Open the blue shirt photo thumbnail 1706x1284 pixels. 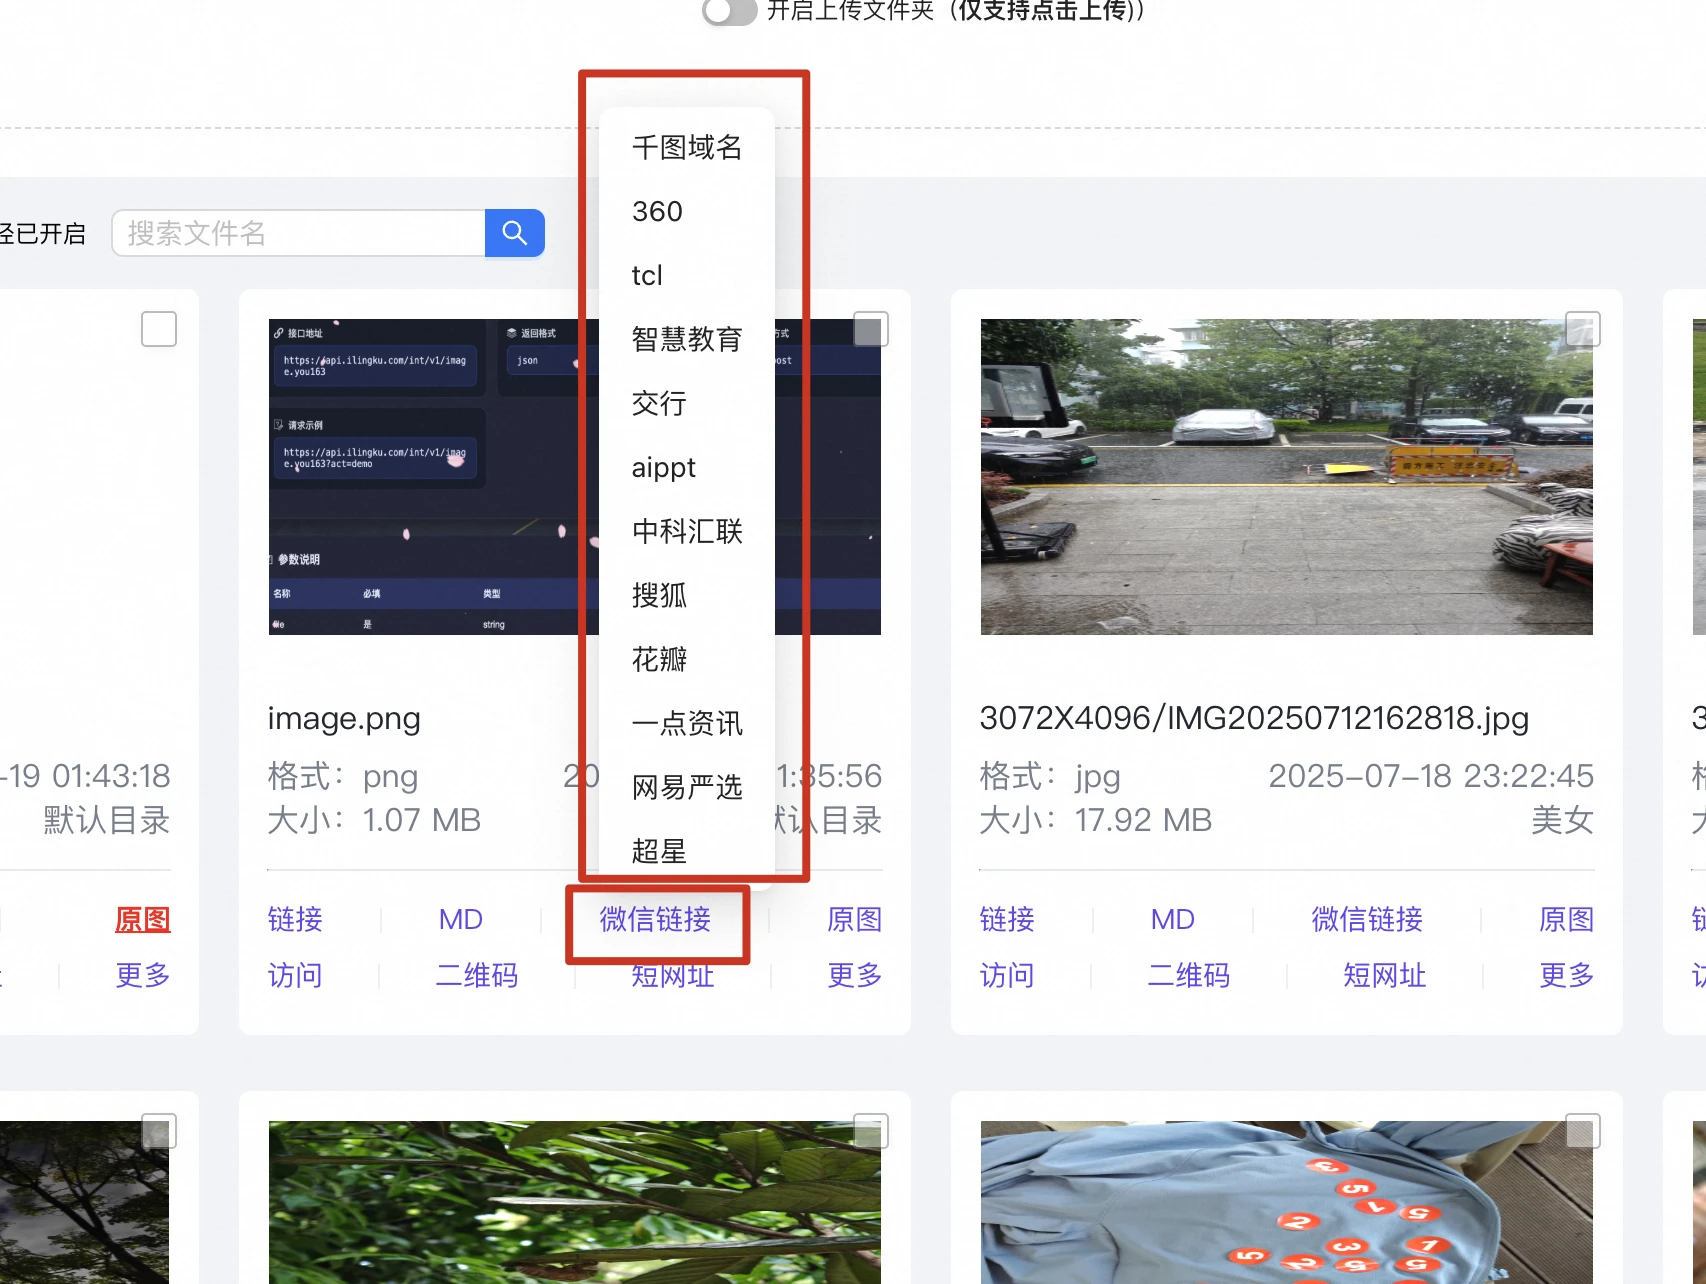(x=1287, y=1202)
